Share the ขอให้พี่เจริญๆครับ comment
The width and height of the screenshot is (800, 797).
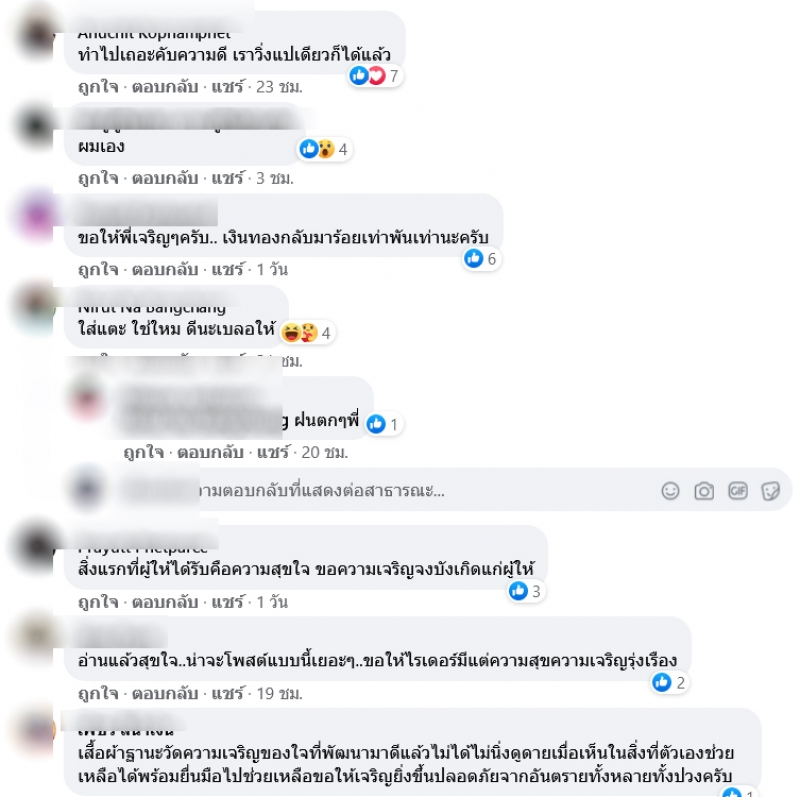click(x=228, y=269)
